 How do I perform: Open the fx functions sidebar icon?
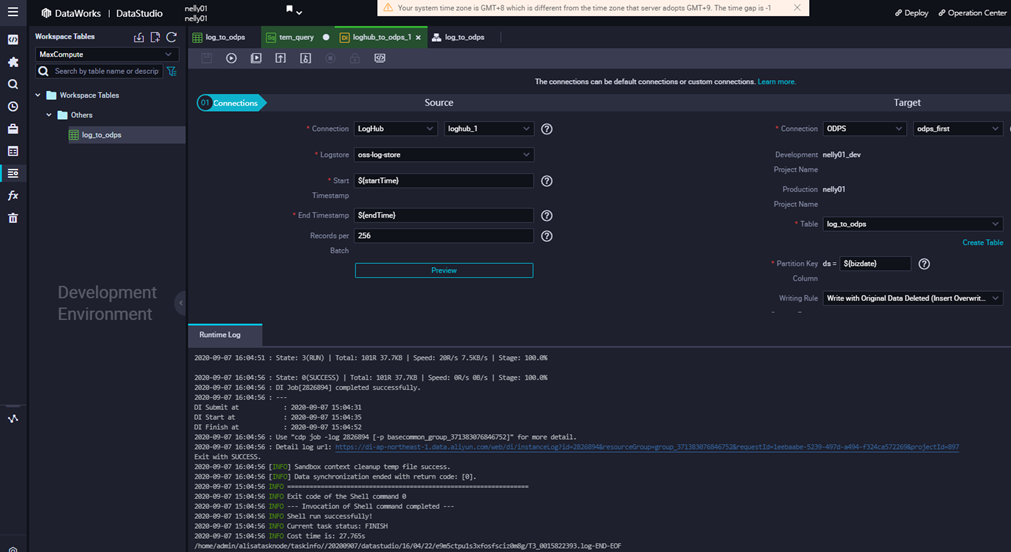click(x=13, y=195)
